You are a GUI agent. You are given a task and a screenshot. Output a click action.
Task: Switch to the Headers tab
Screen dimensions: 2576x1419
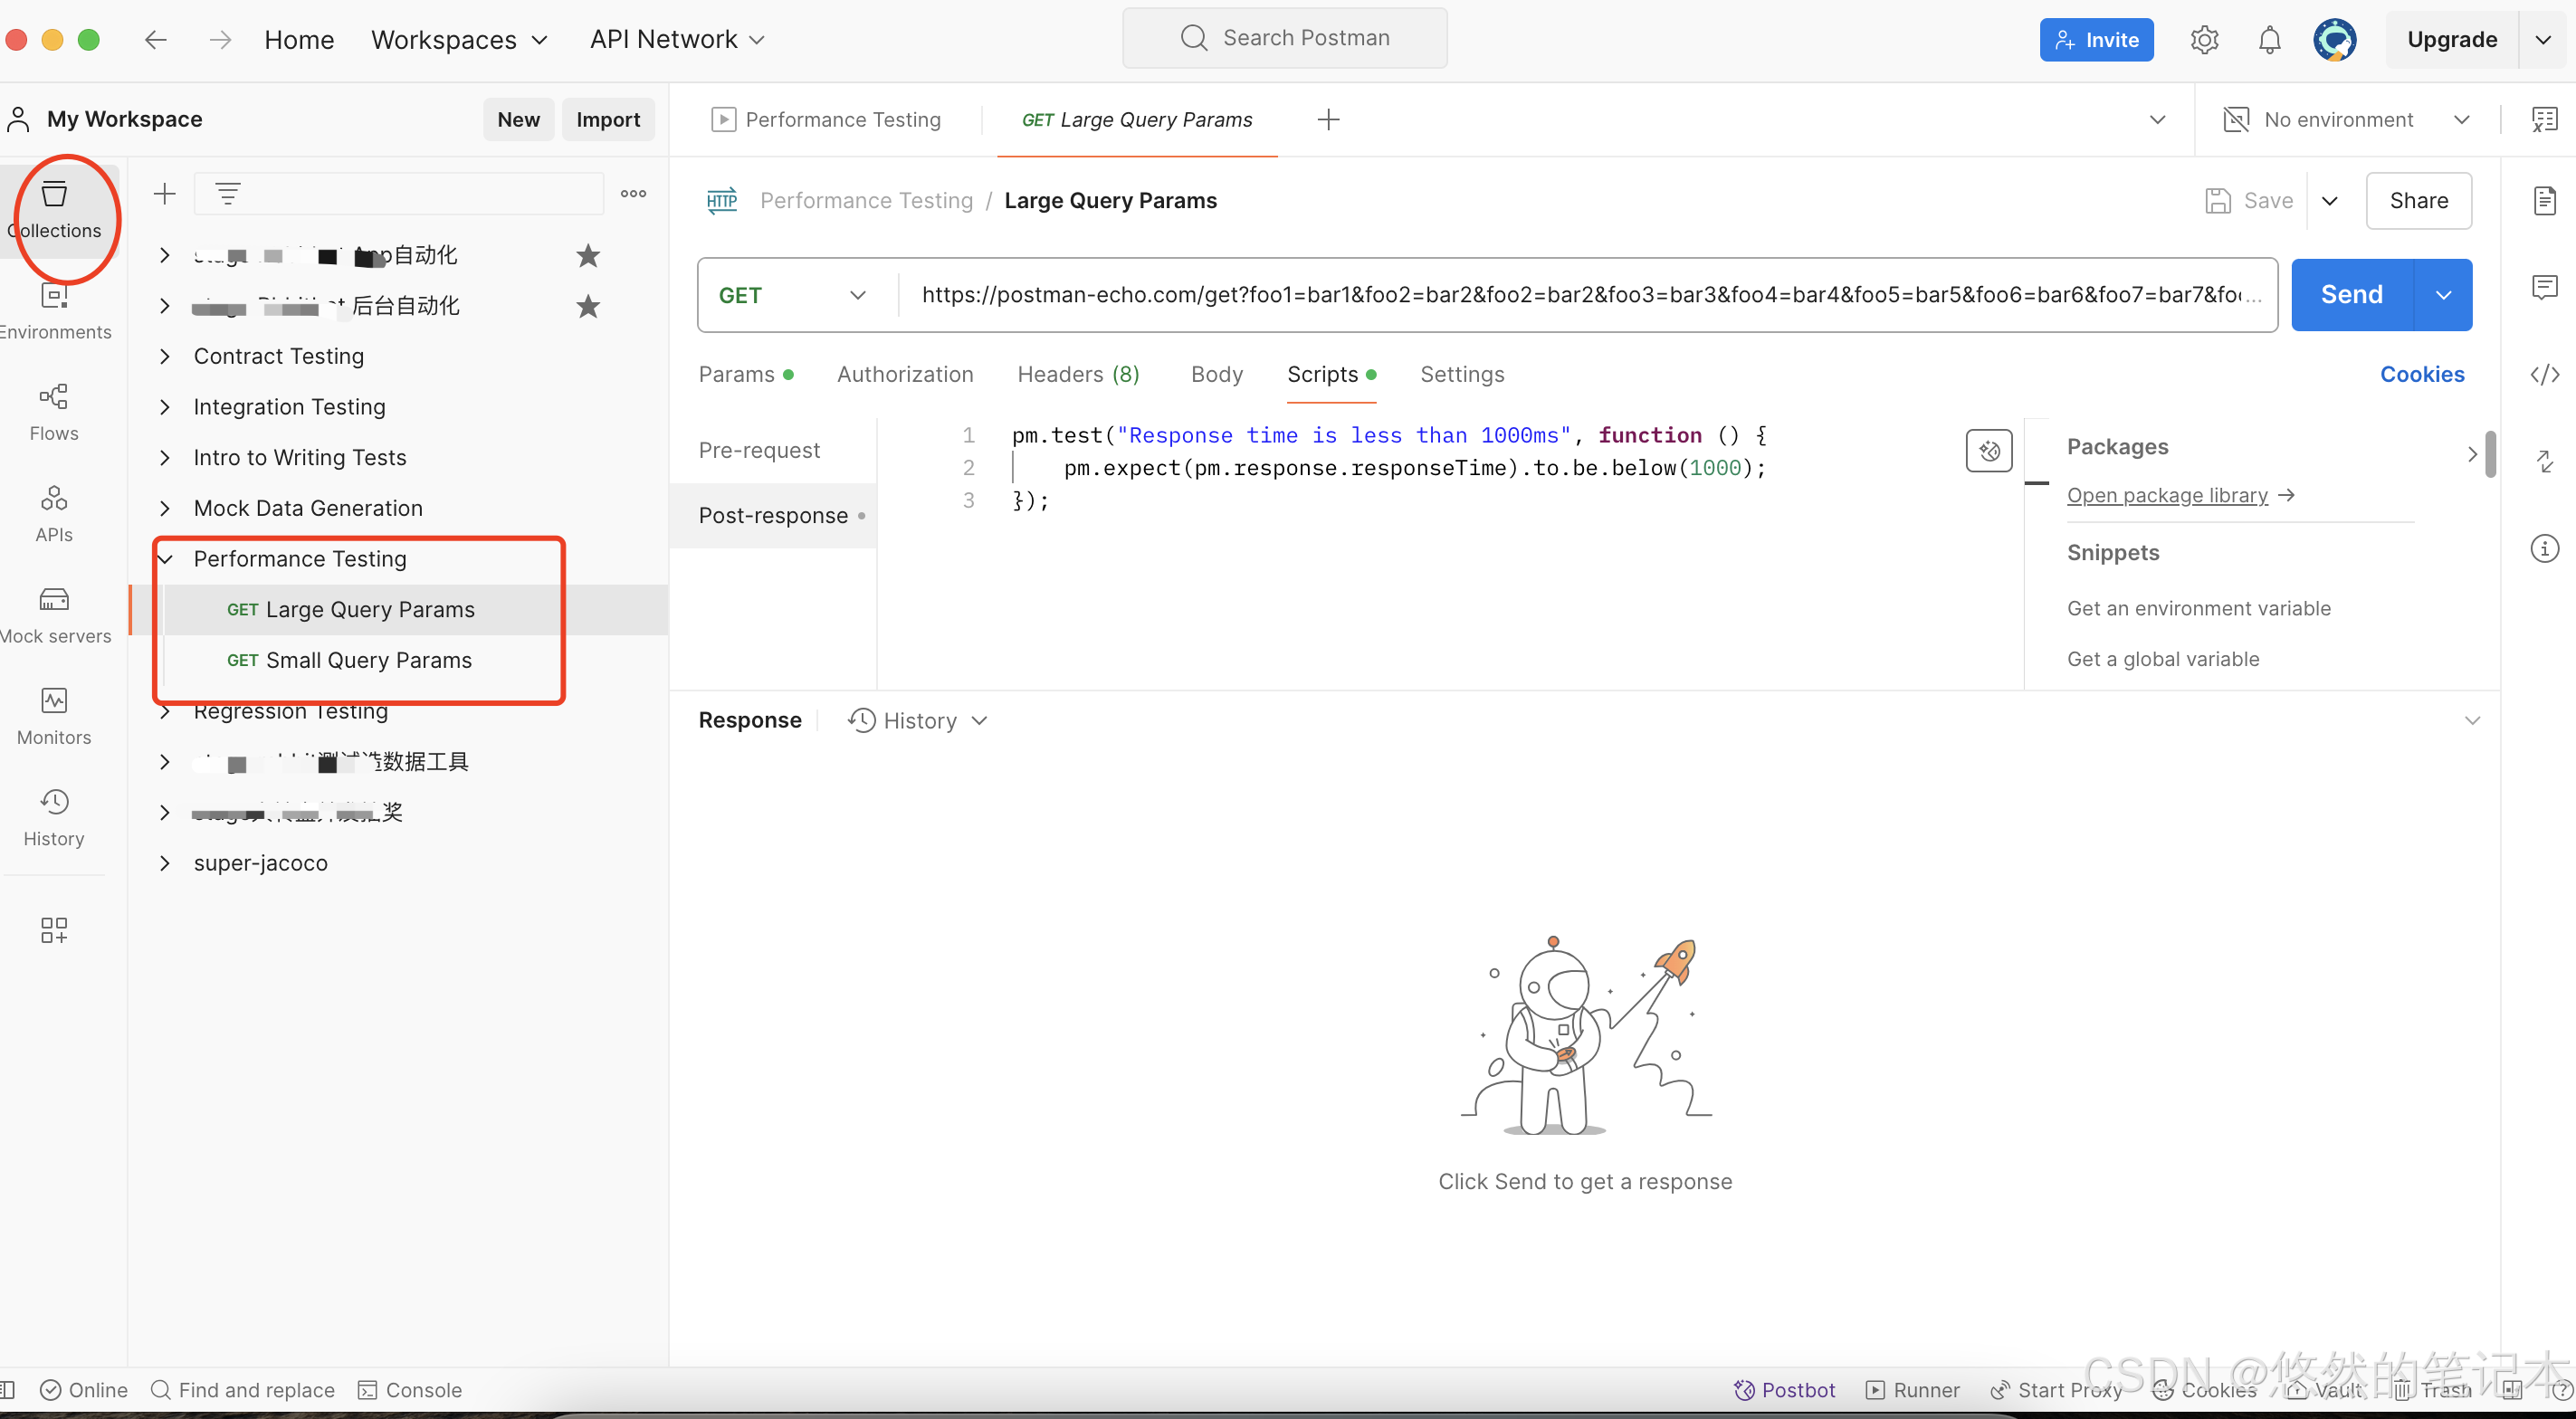[1077, 374]
